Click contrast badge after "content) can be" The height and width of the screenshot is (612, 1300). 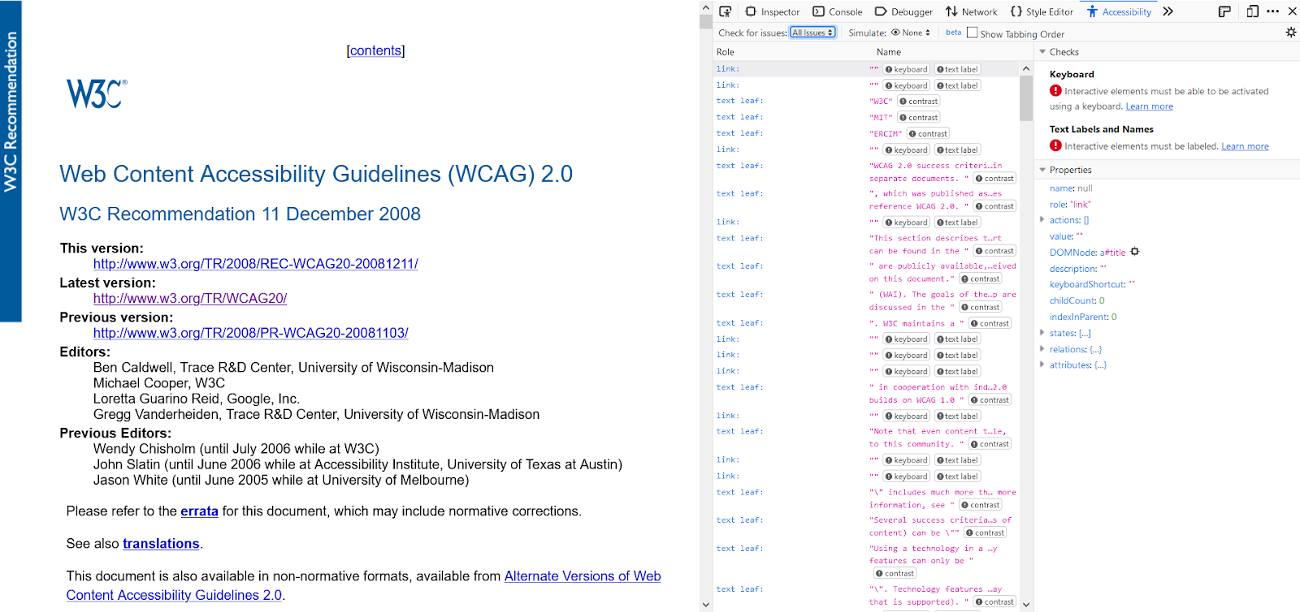(985, 533)
